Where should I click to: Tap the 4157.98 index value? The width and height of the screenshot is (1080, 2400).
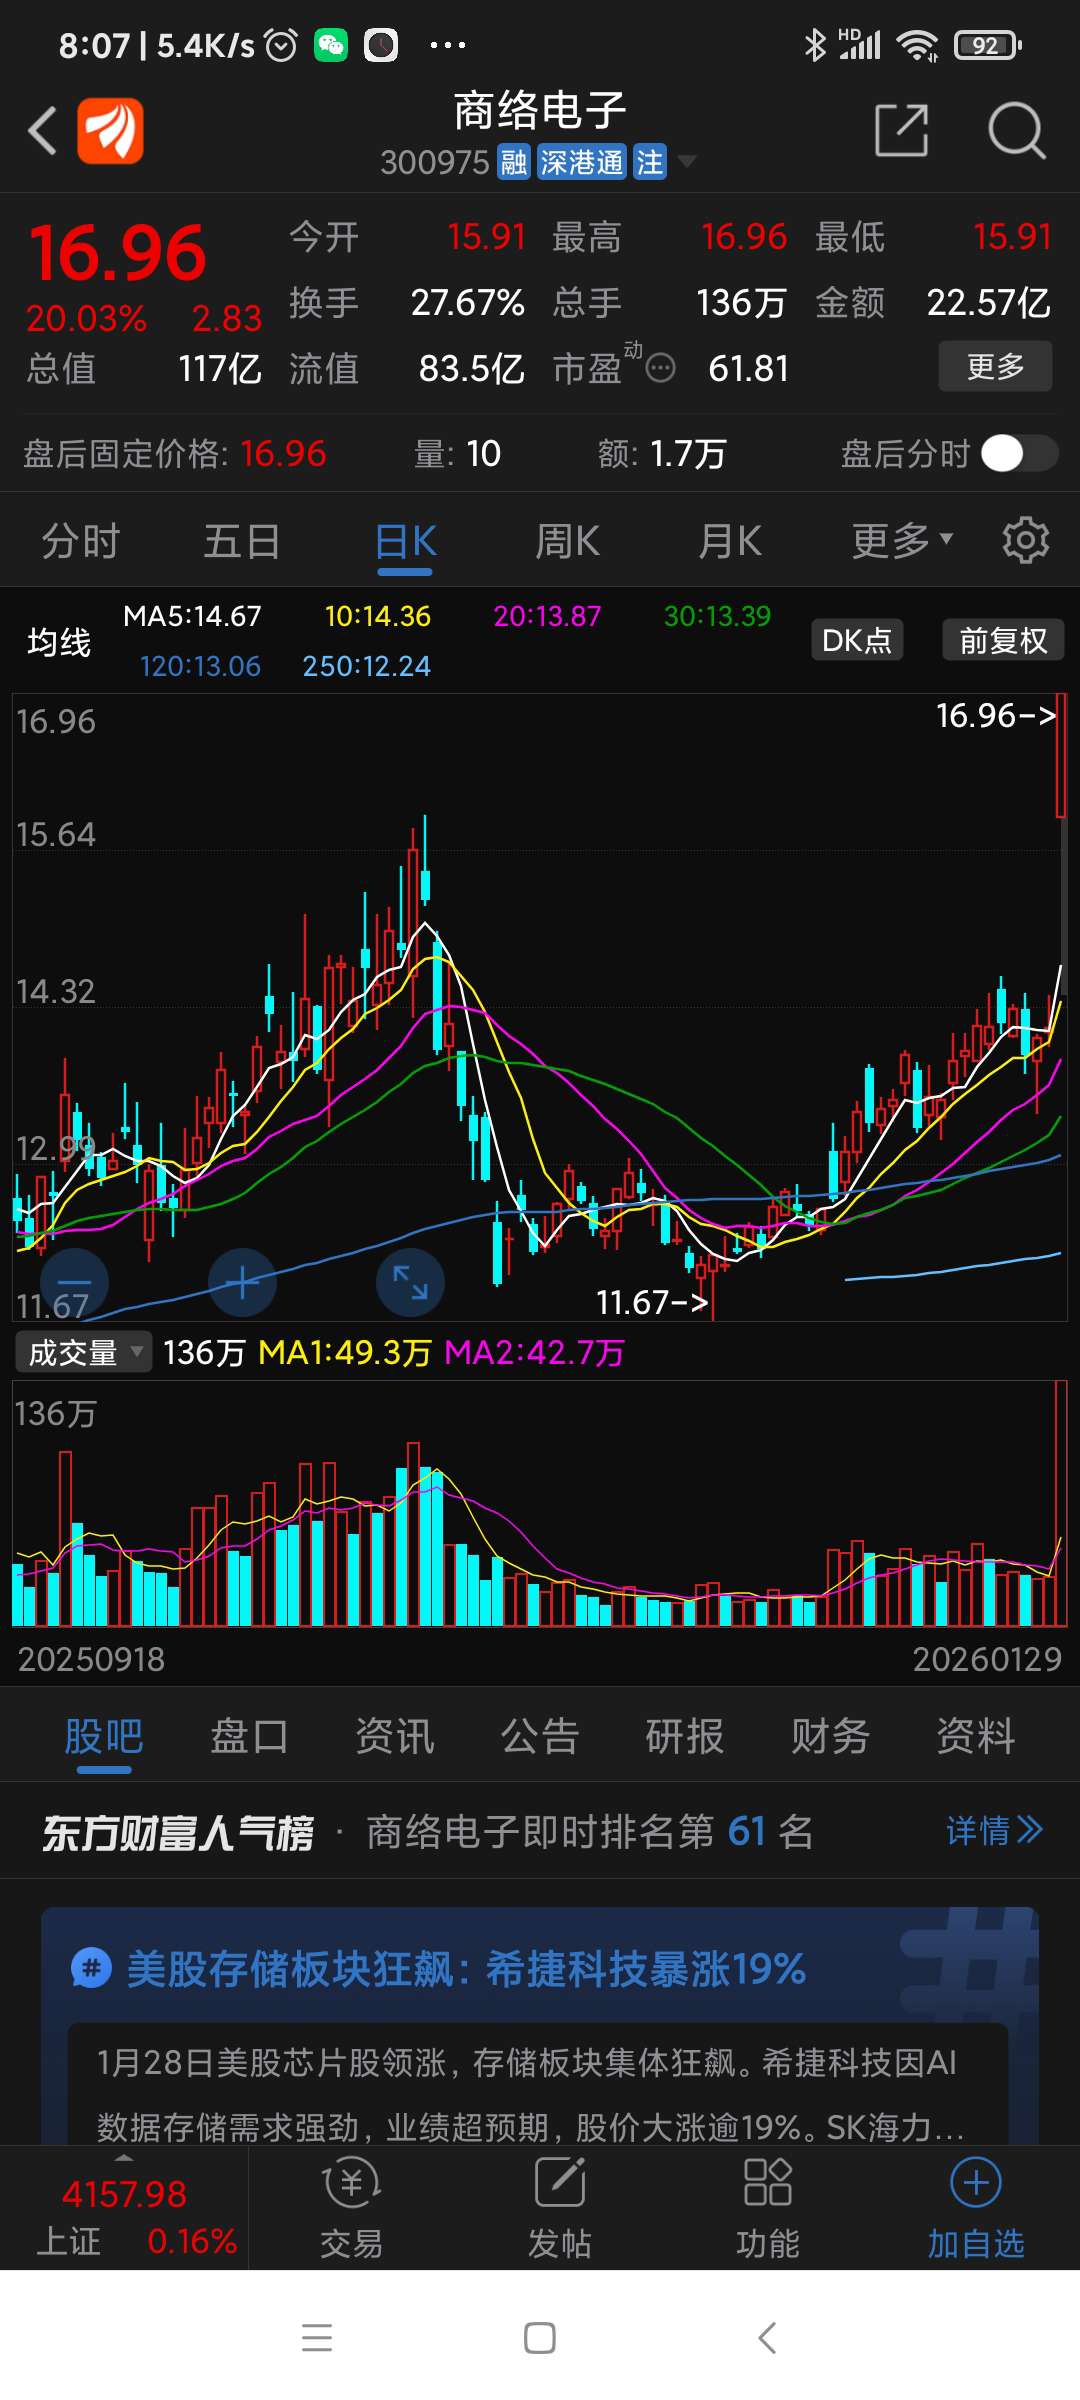(124, 2194)
